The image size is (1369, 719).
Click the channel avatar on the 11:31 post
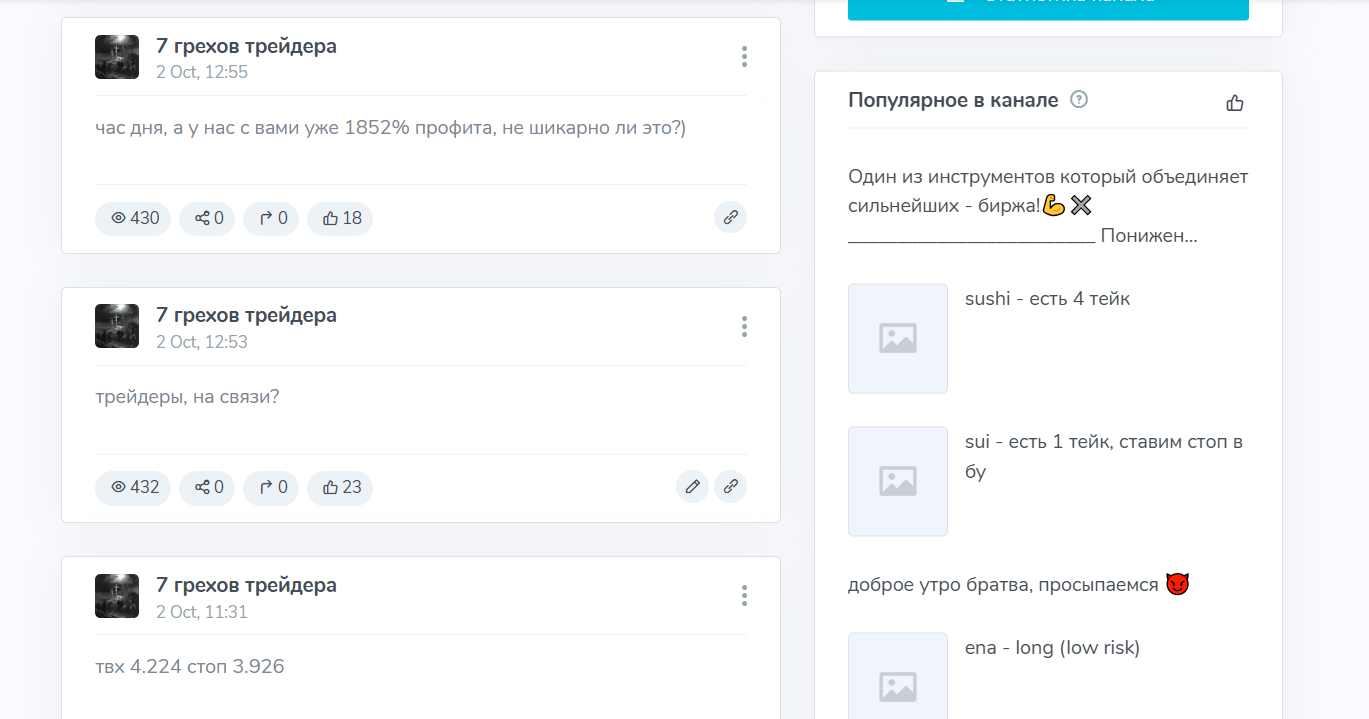tap(117, 596)
